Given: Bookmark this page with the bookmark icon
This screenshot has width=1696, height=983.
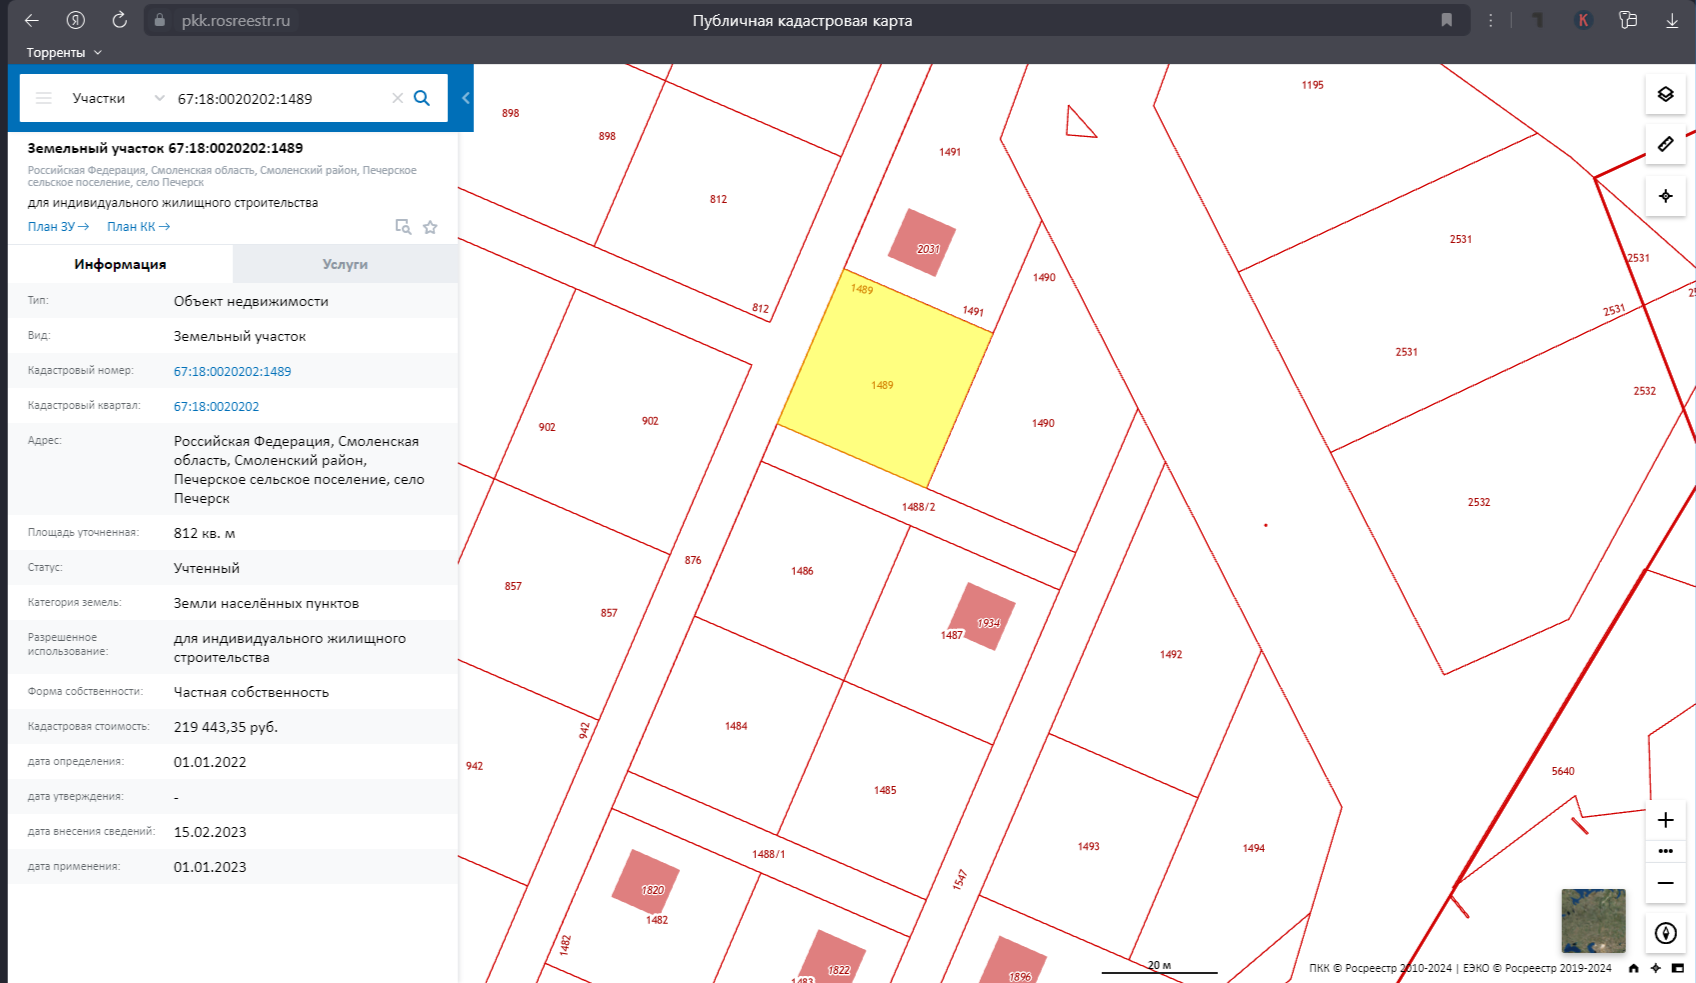Looking at the screenshot, I should point(1446,20).
